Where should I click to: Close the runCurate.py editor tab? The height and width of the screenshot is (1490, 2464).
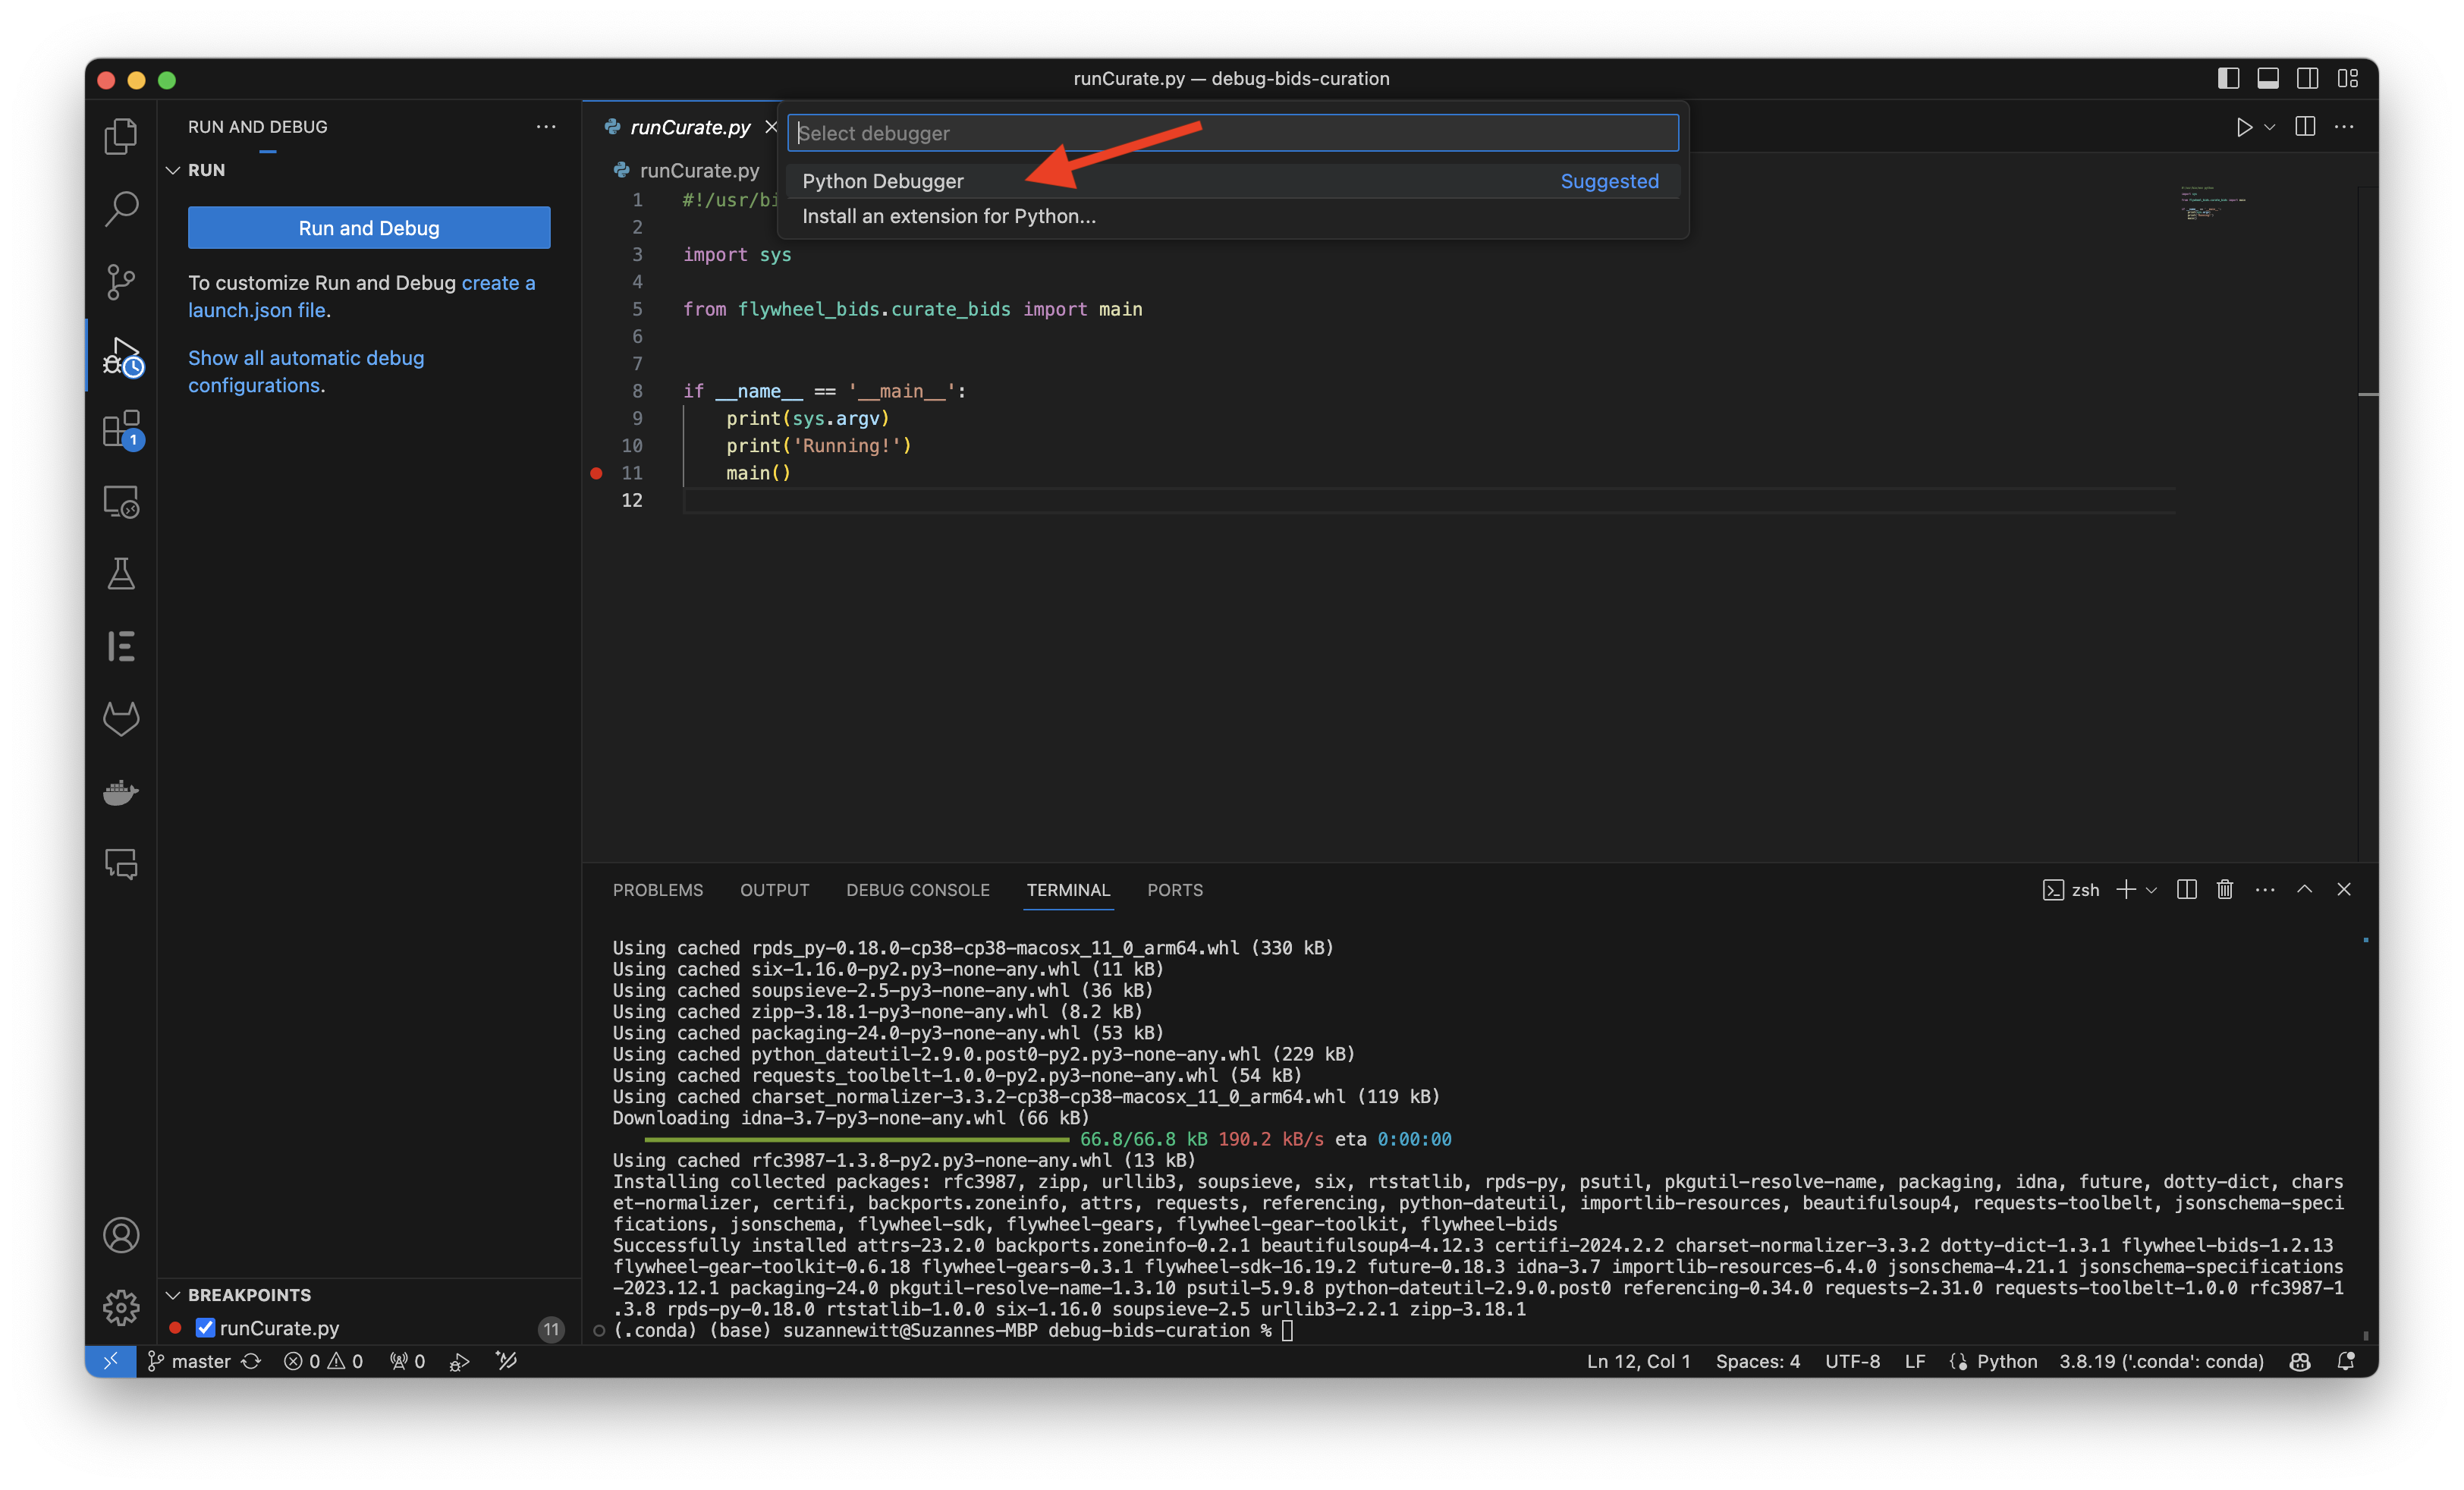(x=771, y=126)
